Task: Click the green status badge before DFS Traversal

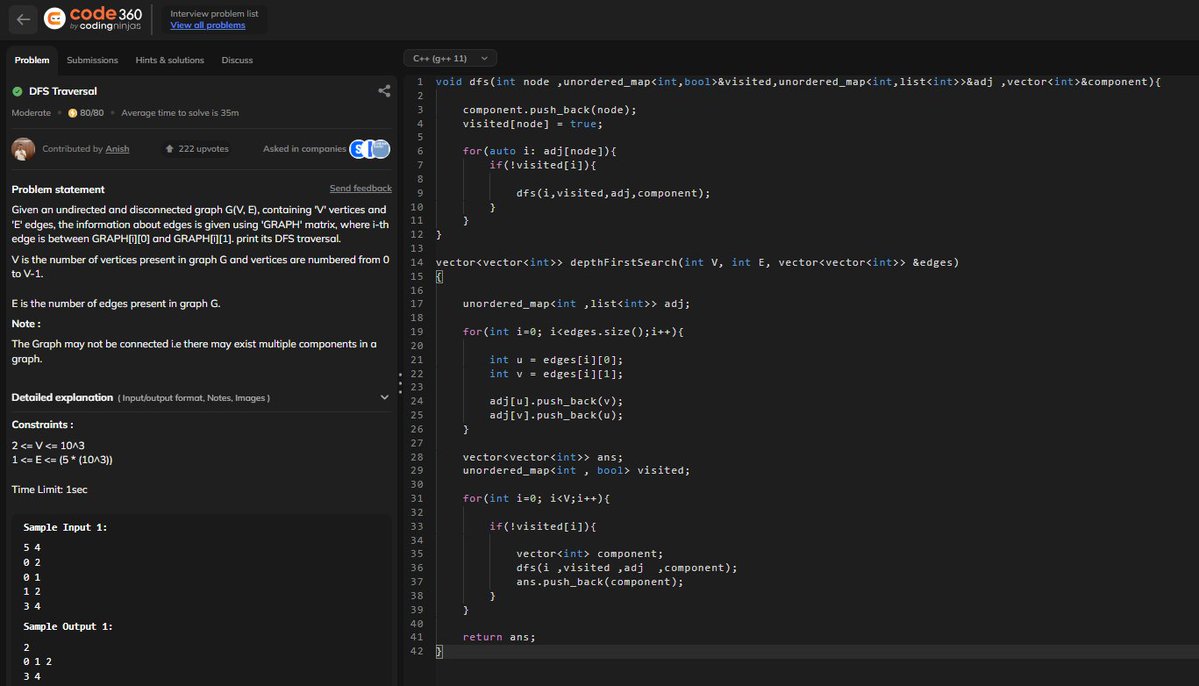Action: pyautogui.click(x=17, y=89)
